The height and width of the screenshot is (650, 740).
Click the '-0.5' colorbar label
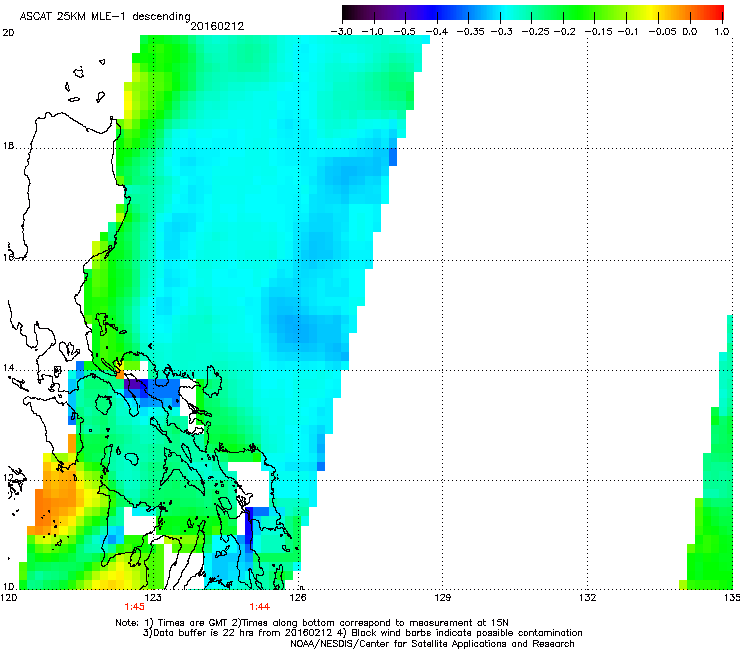[404, 32]
